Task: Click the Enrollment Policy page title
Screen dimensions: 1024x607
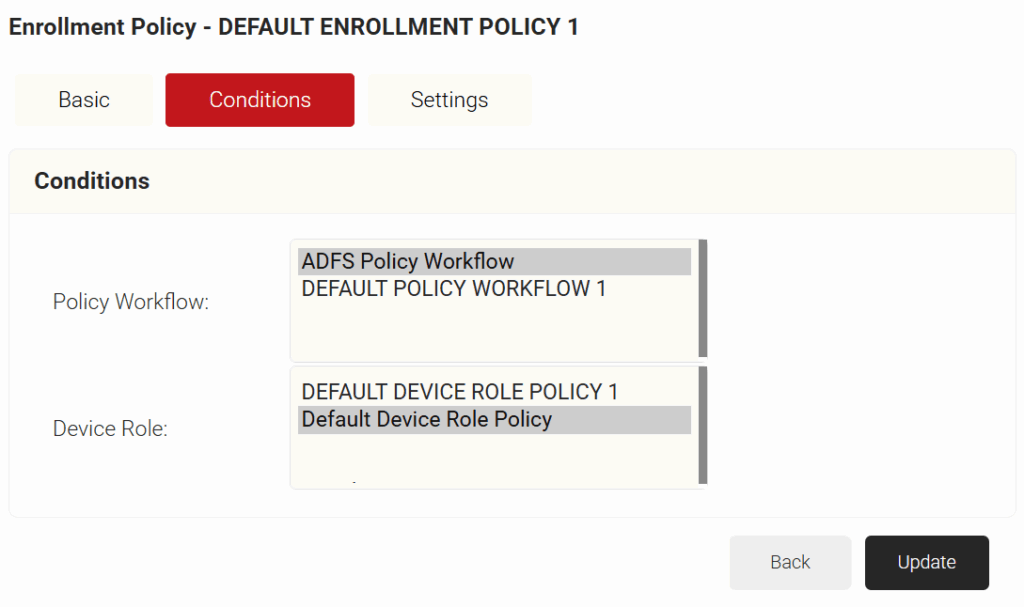Action: (x=294, y=27)
